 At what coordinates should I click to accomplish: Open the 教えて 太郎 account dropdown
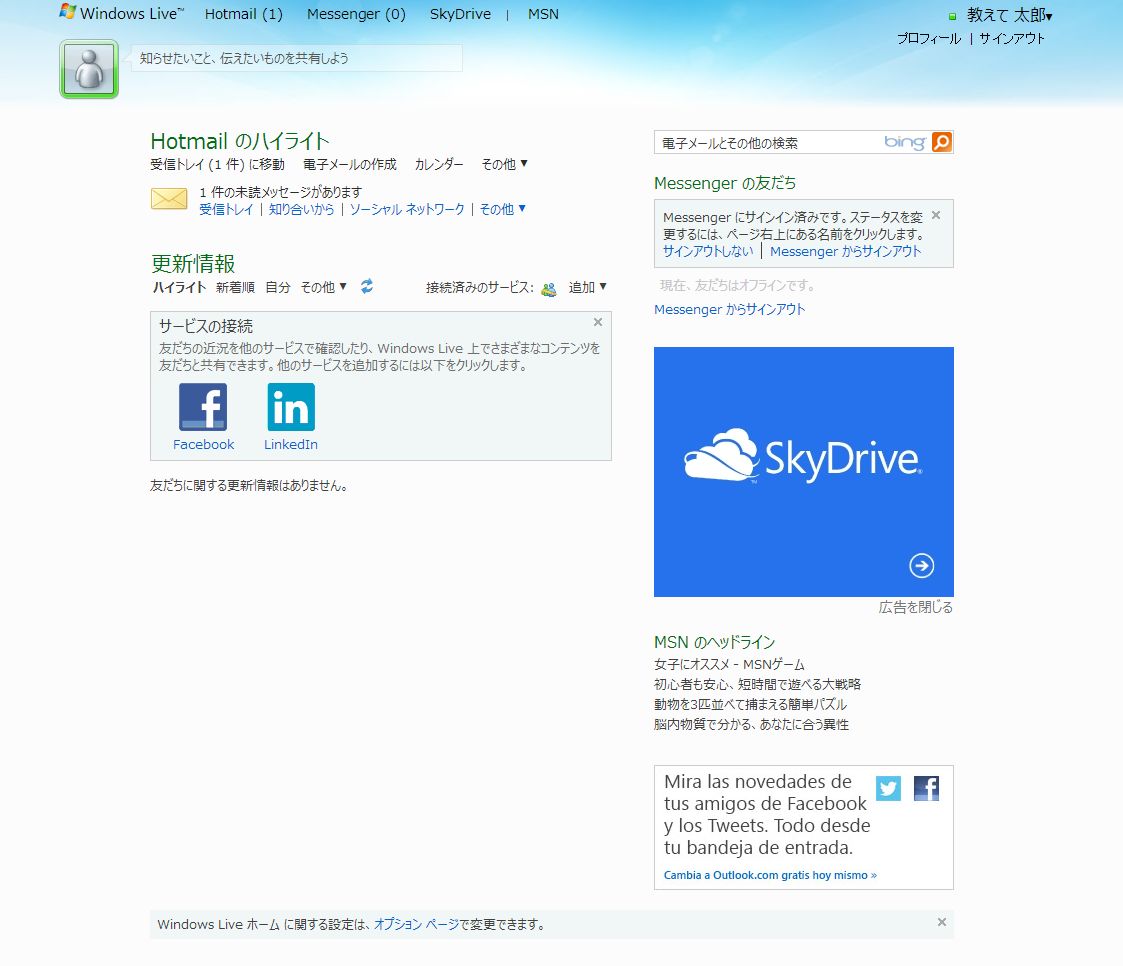(x=1009, y=15)
